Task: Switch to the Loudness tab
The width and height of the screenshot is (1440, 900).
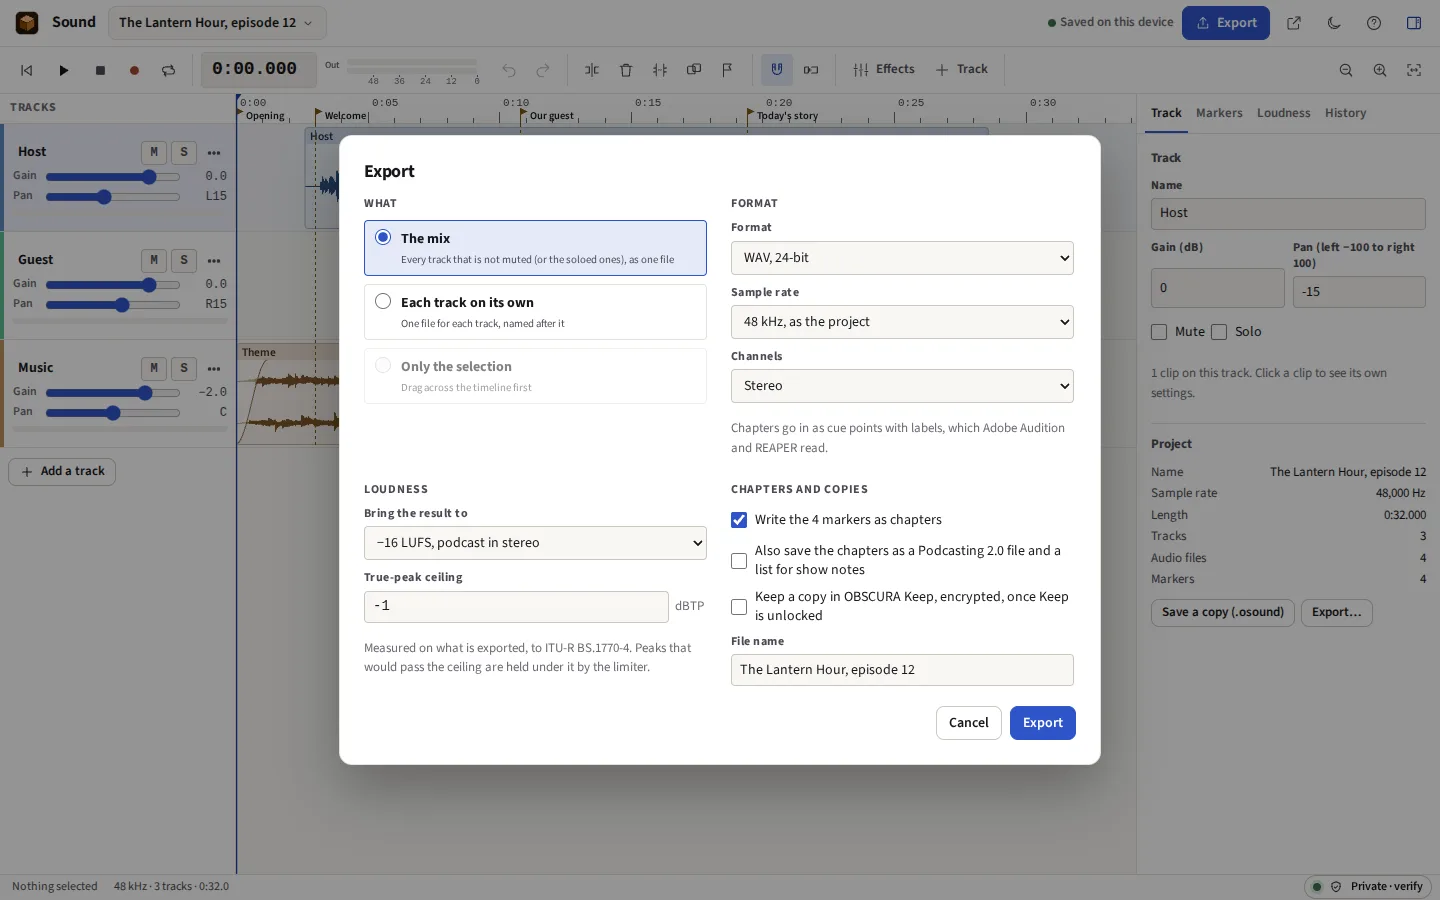Action: click(1283, 113)
